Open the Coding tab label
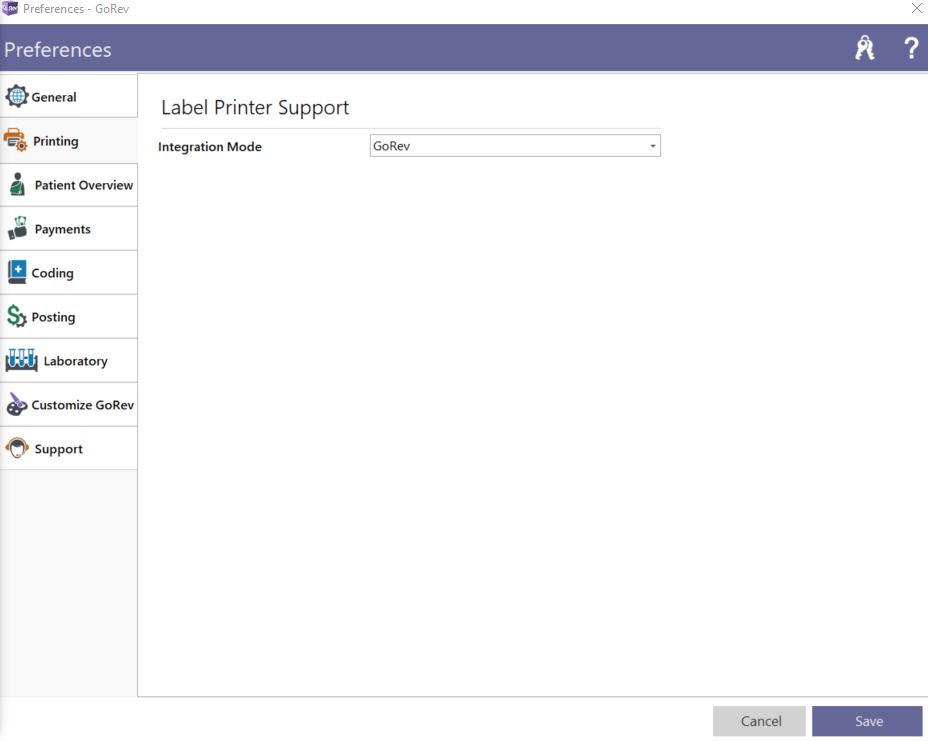Viewport: 928px width, 741px height. tap(52, 273)
